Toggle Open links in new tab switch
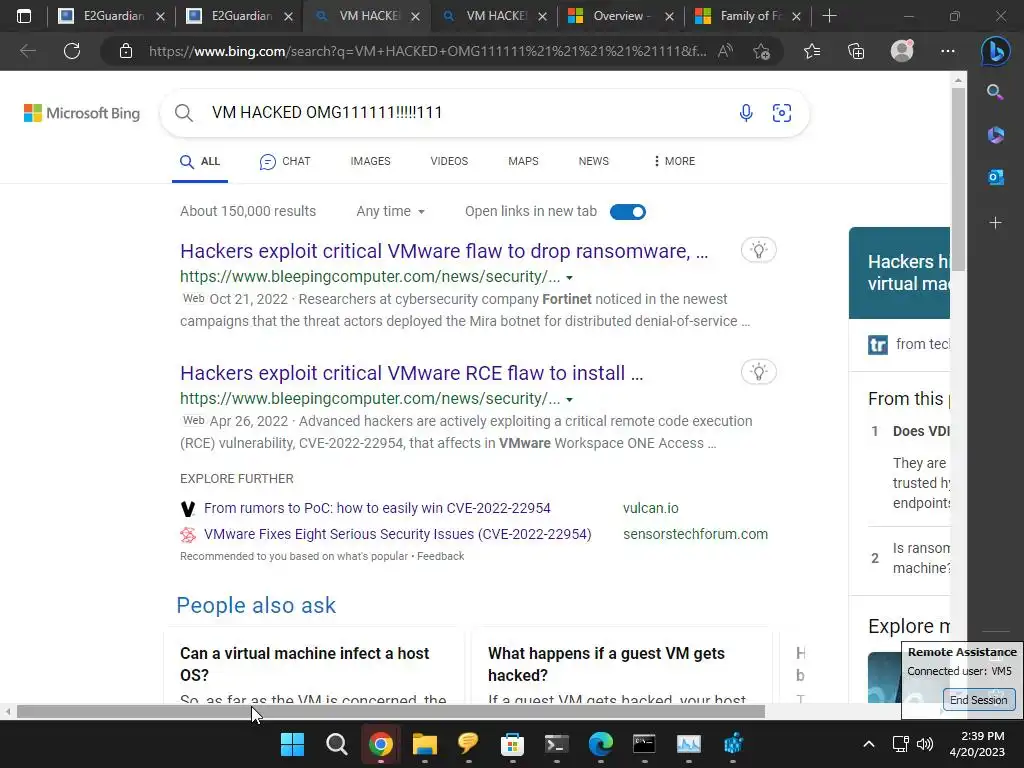This screenshot has height=768, width=1024. (628, 212)
